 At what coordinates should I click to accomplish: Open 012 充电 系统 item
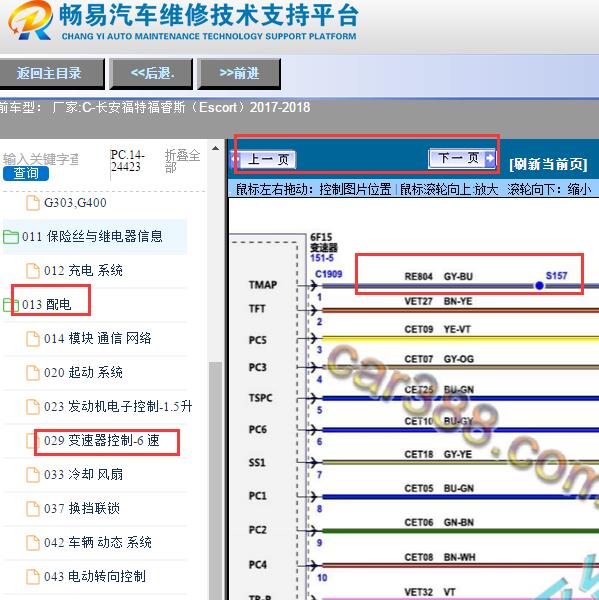click(83, 271)
